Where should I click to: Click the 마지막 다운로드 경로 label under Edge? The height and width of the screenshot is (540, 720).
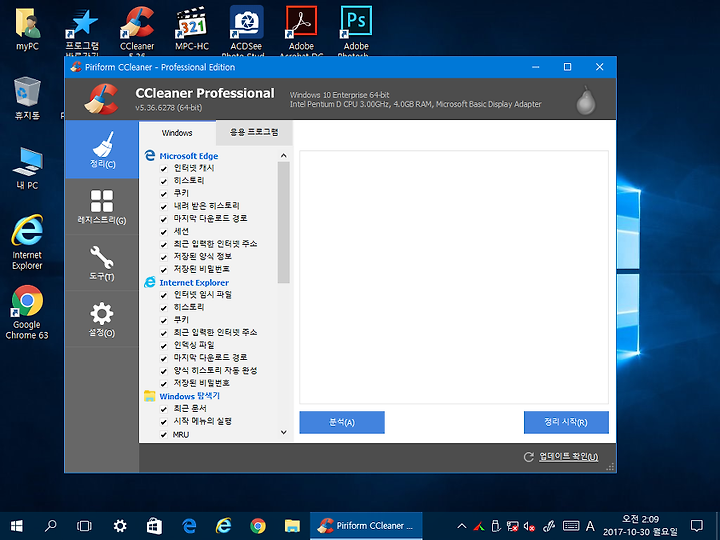[210, 218]
